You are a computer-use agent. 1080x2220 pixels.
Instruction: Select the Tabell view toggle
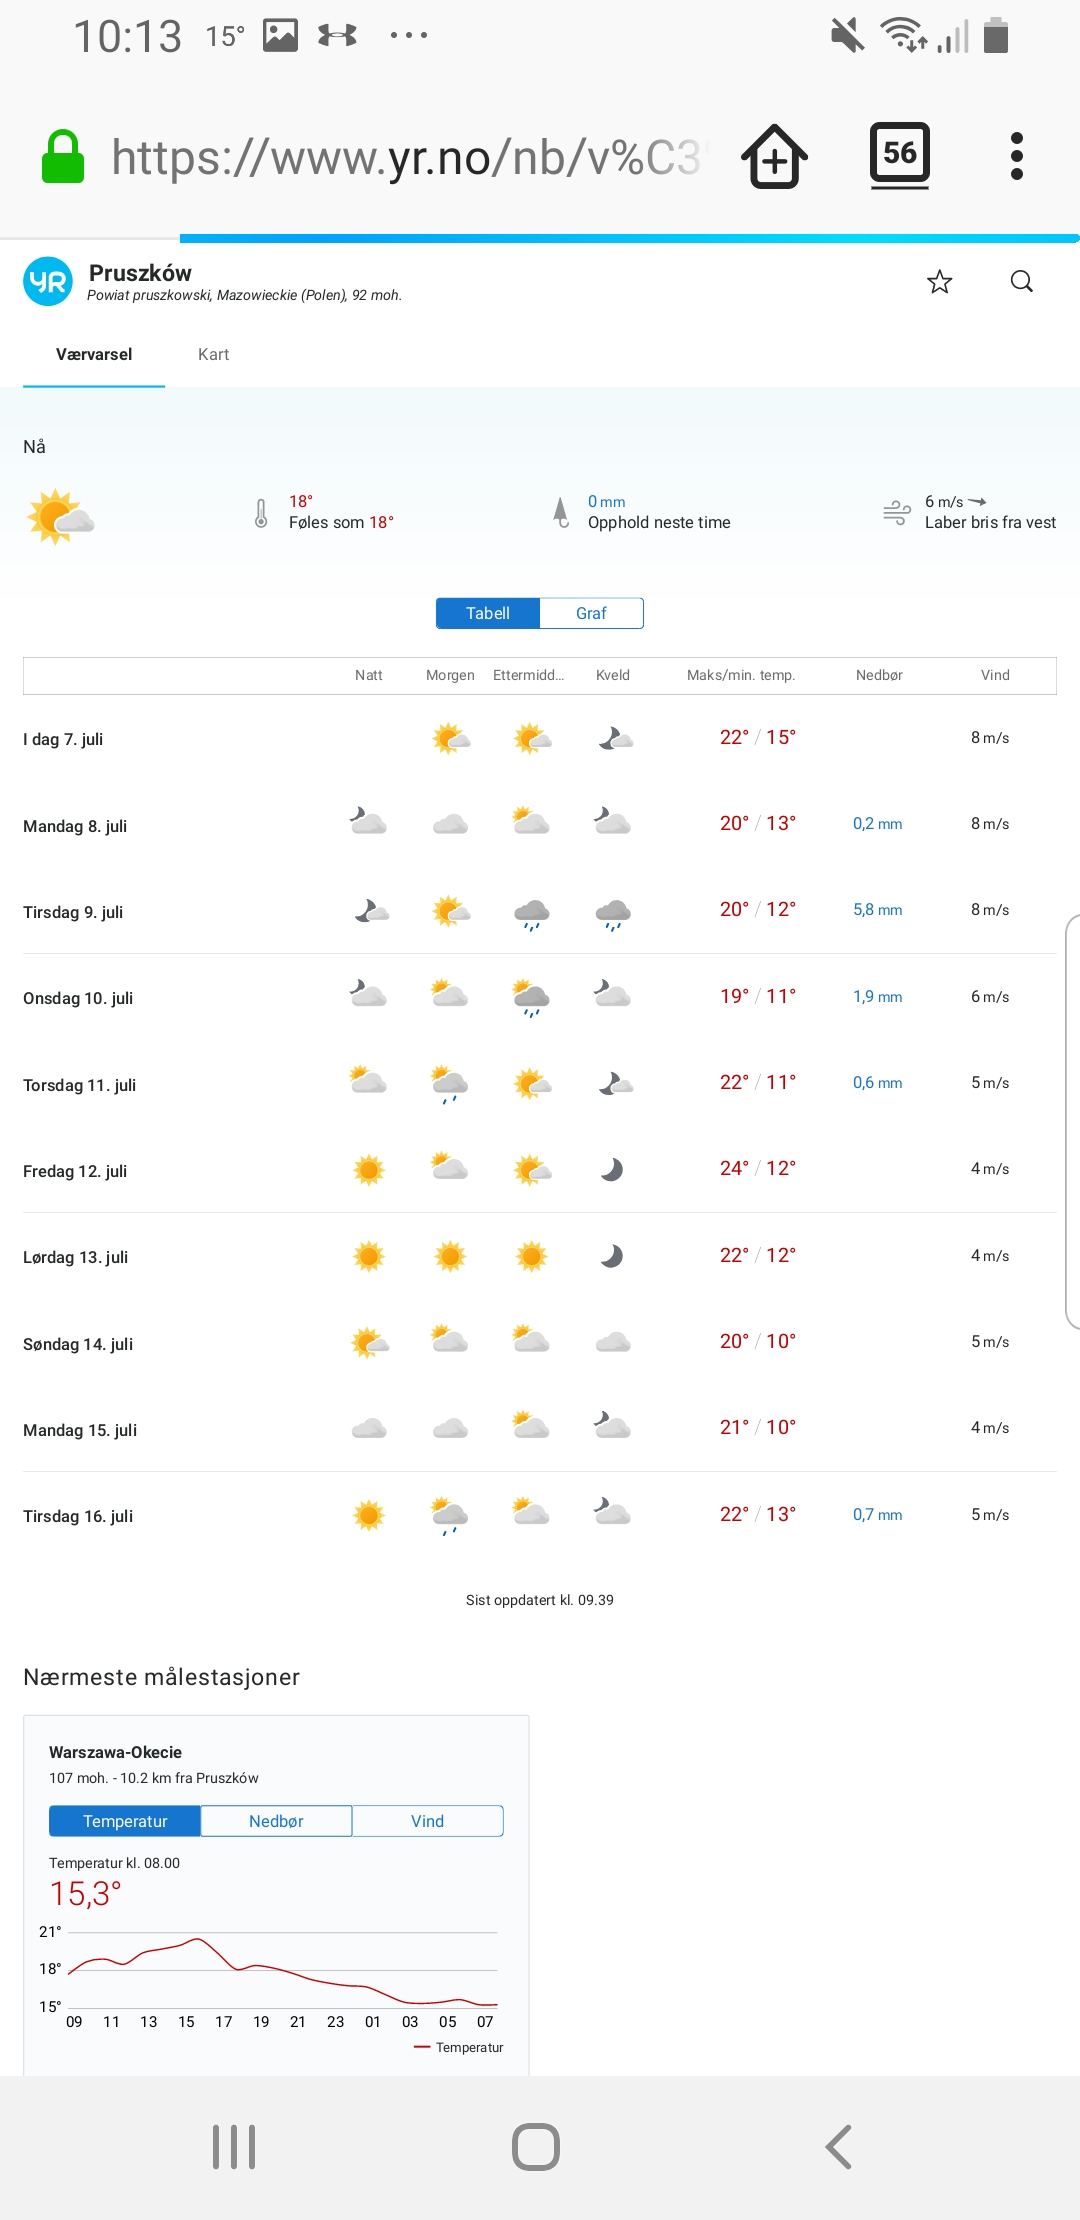(x=488, y=613)
